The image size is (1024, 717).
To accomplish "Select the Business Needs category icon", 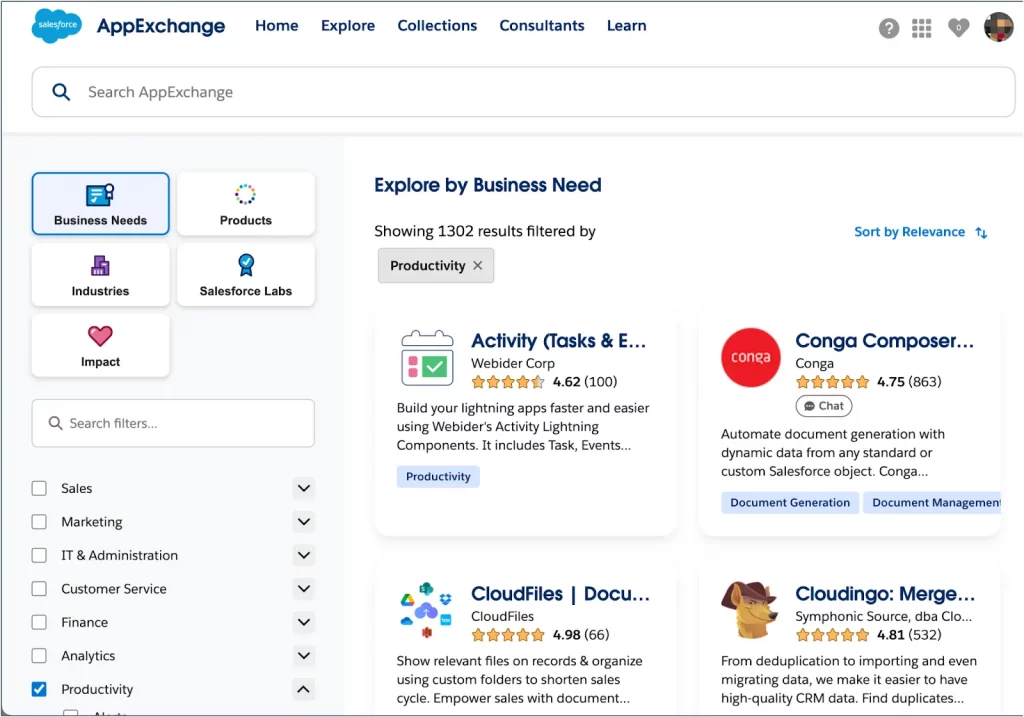I will (x=100, y=203).
